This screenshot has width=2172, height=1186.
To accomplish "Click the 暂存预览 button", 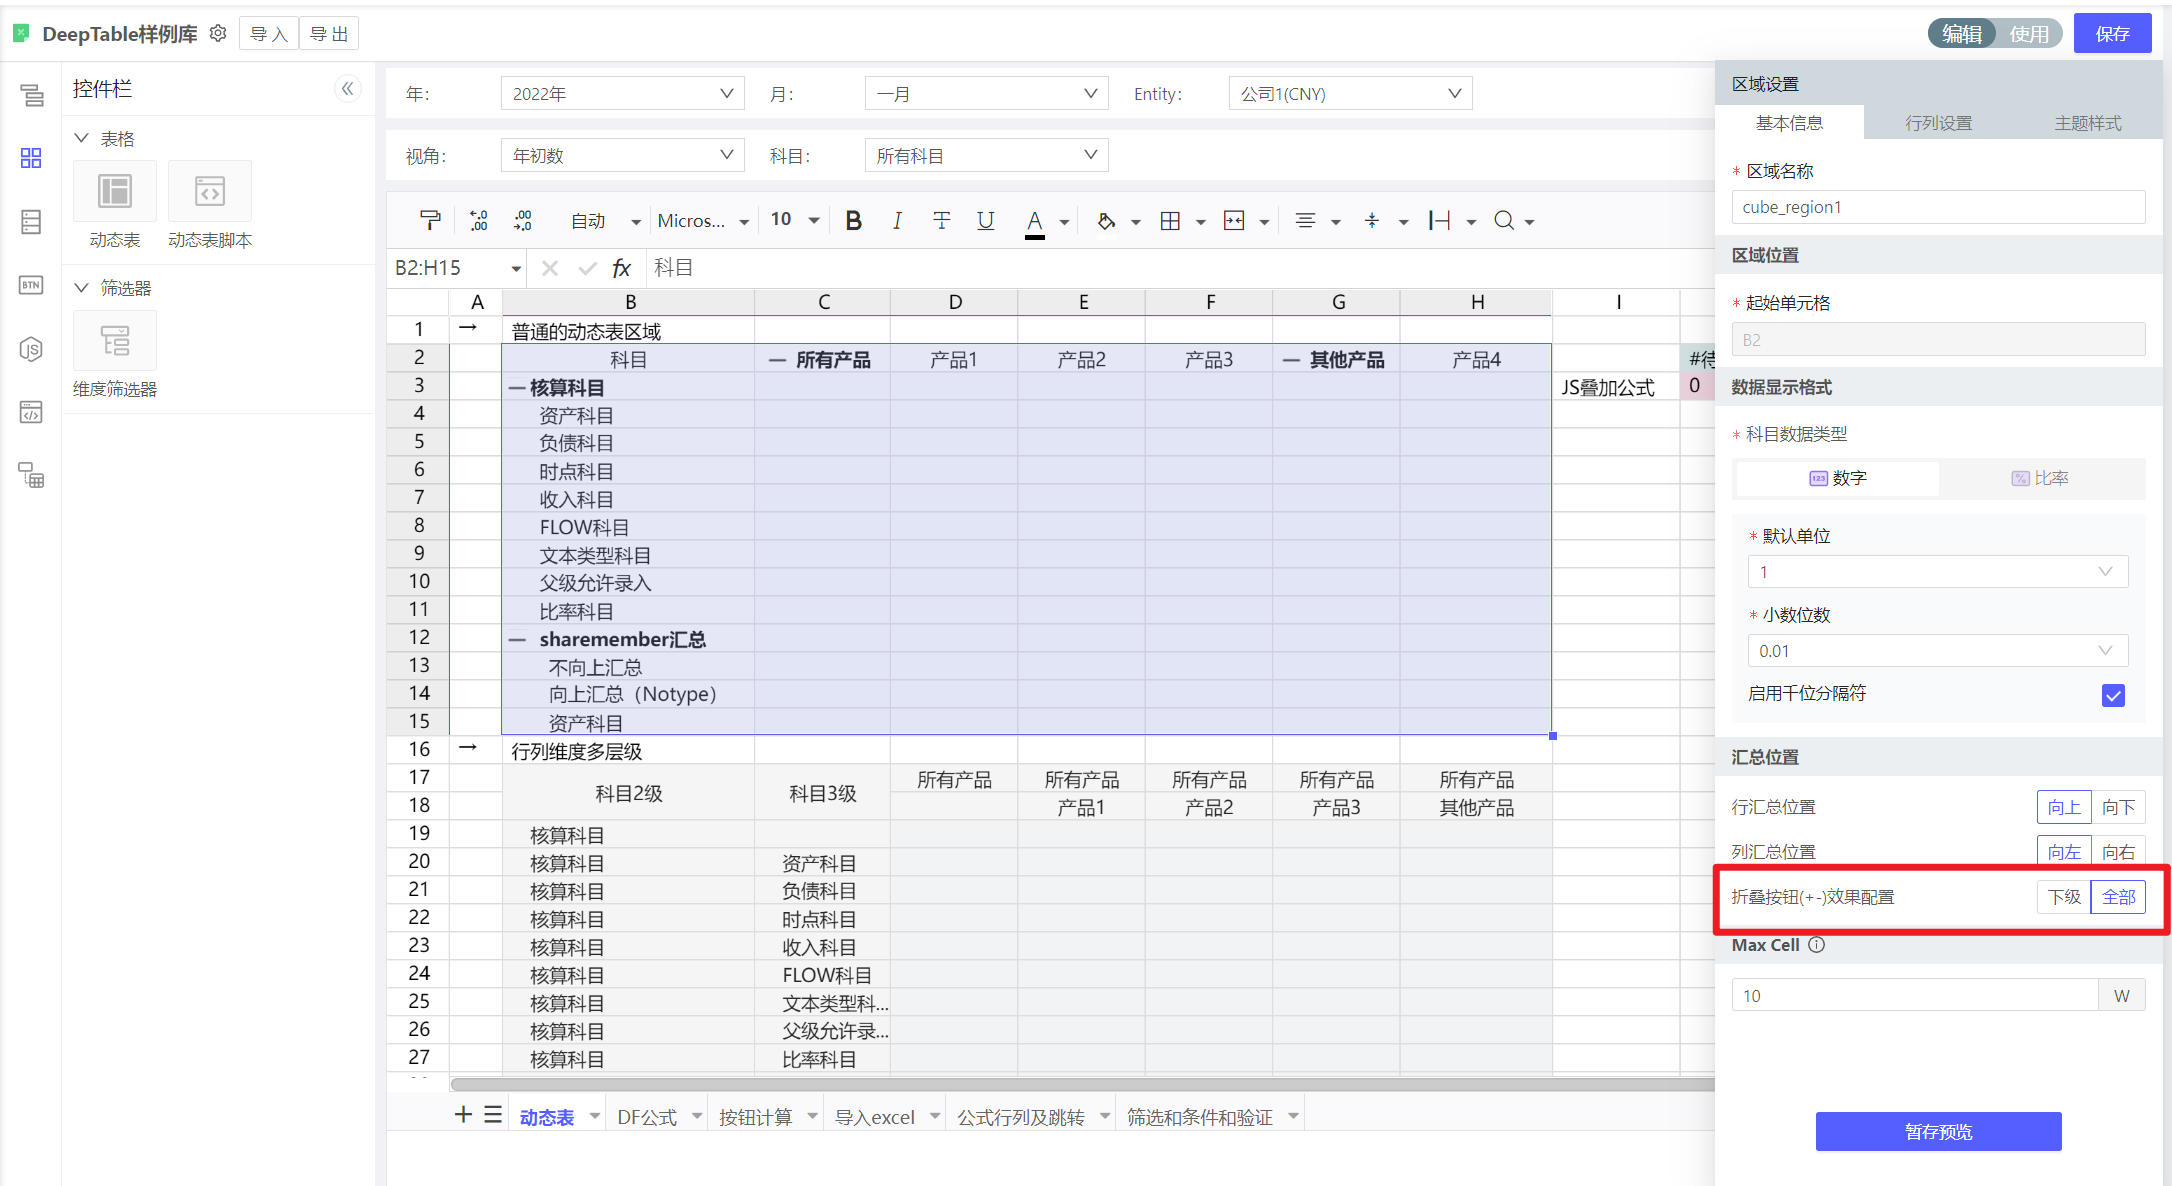I will click(1938, 1132).
